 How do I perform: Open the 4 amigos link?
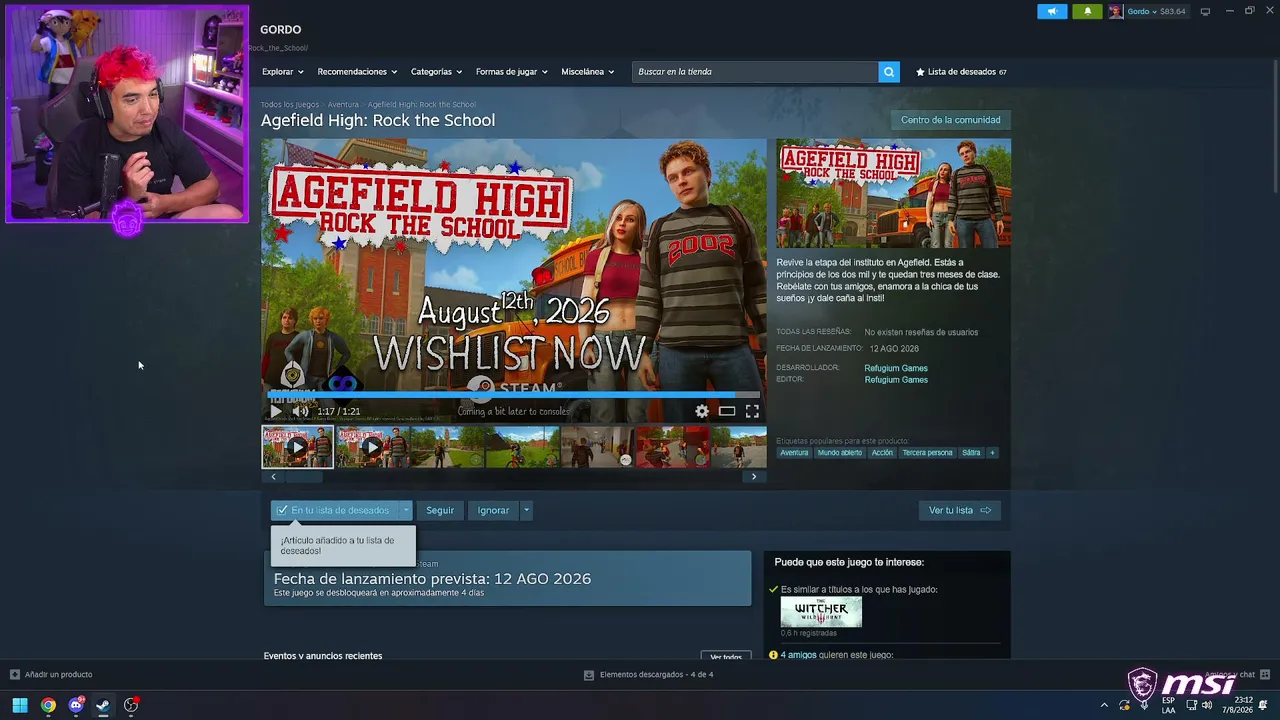point(799,655)
